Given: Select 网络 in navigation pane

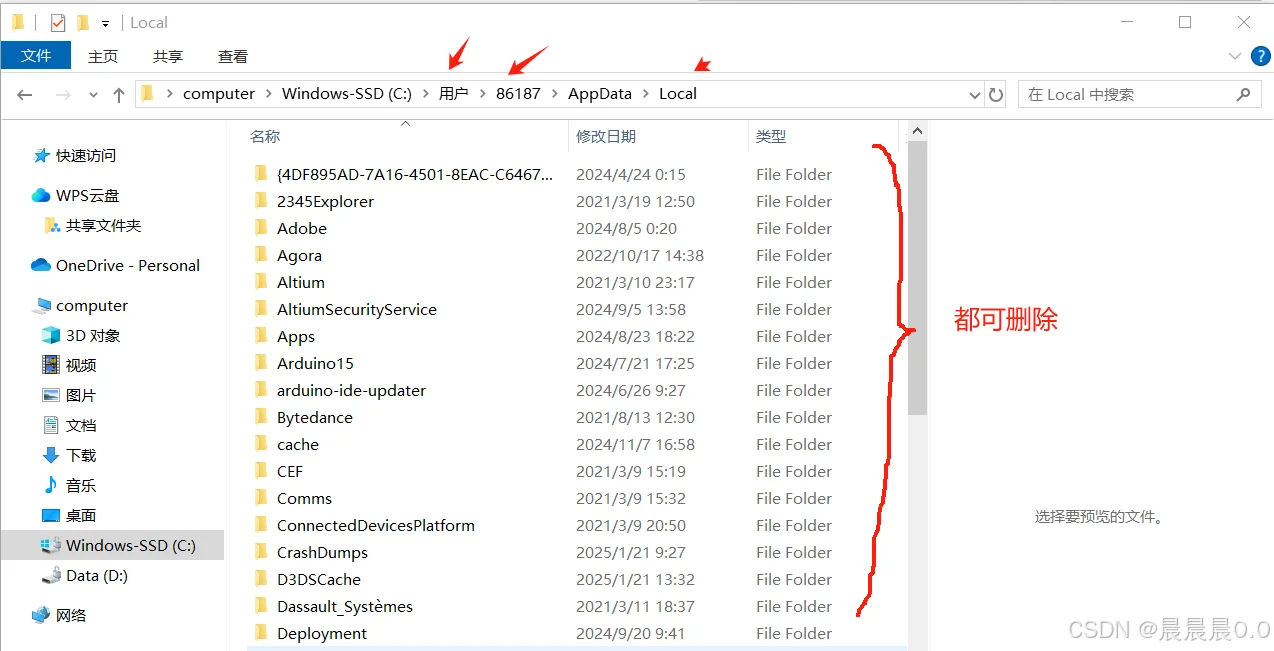Looking at the screenshot, I should click(58, 615).
